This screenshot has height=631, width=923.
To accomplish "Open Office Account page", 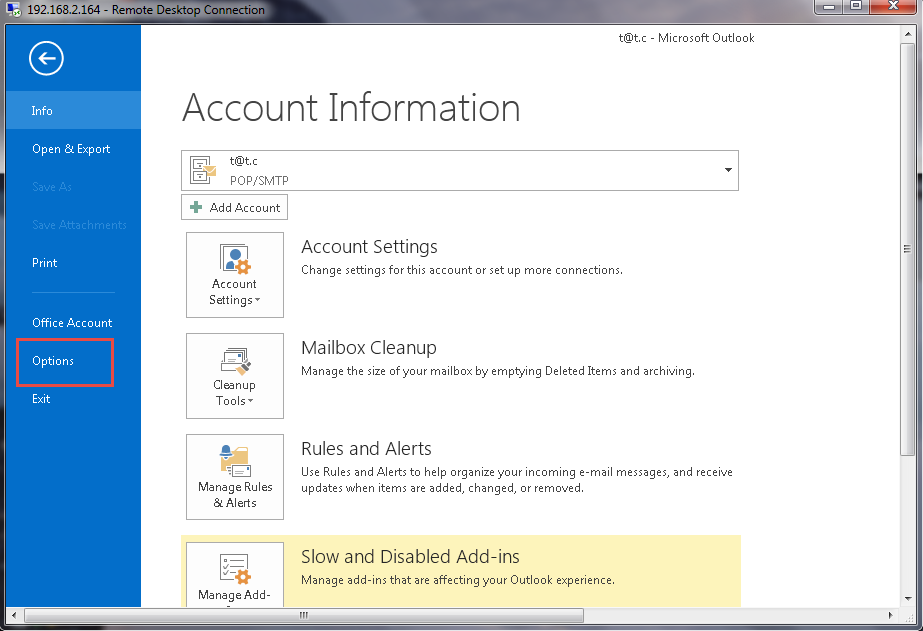I will tap(73, 323).
